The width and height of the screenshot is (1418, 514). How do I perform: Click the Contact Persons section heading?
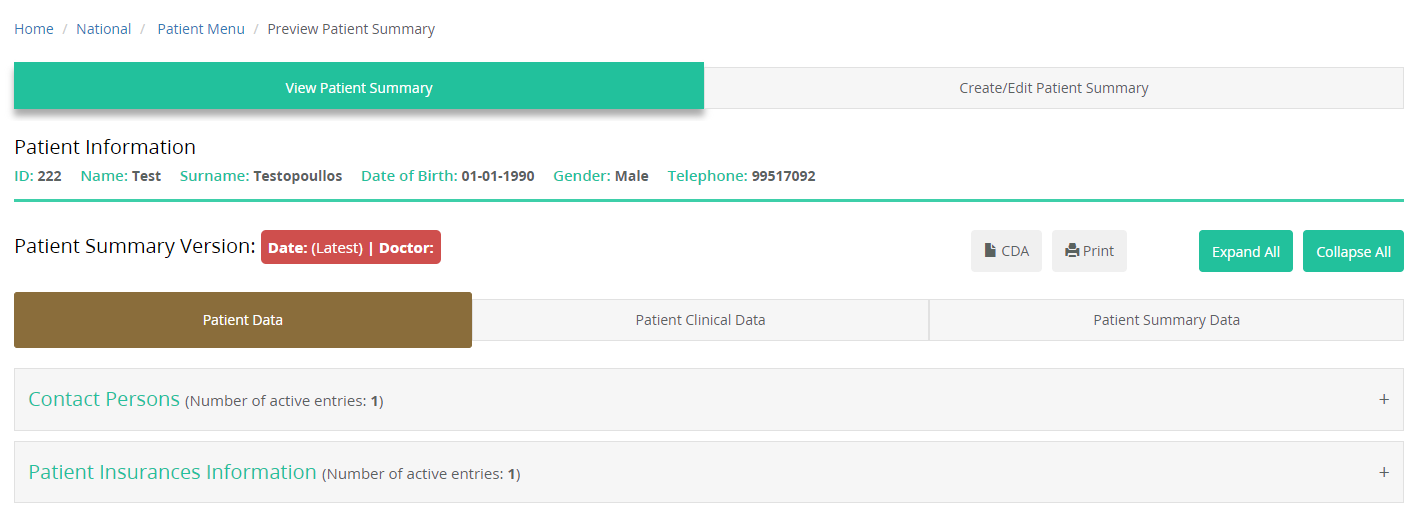click(x=104, y=399)
